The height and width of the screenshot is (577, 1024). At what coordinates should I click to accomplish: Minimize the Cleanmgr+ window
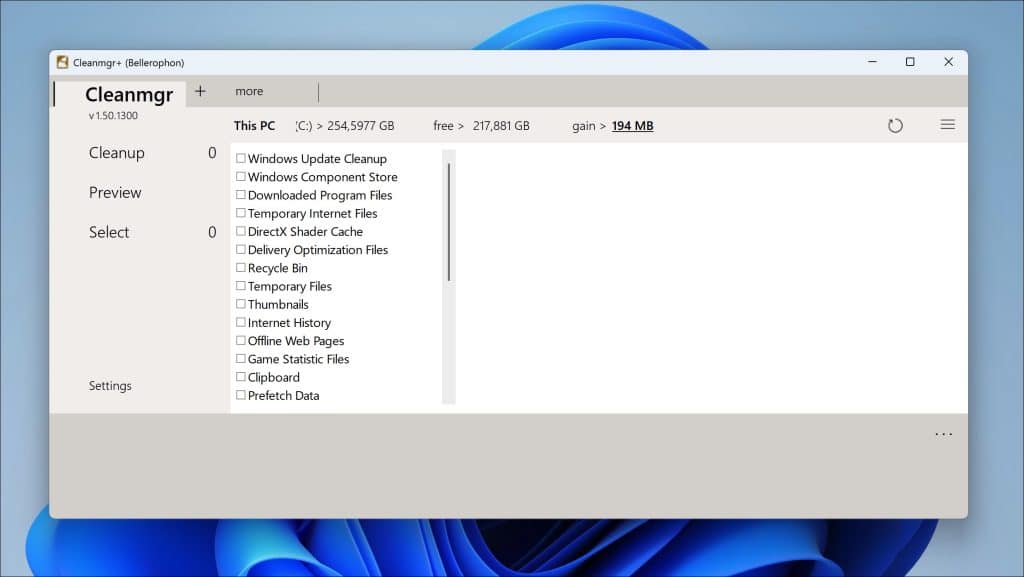point(871,62)
